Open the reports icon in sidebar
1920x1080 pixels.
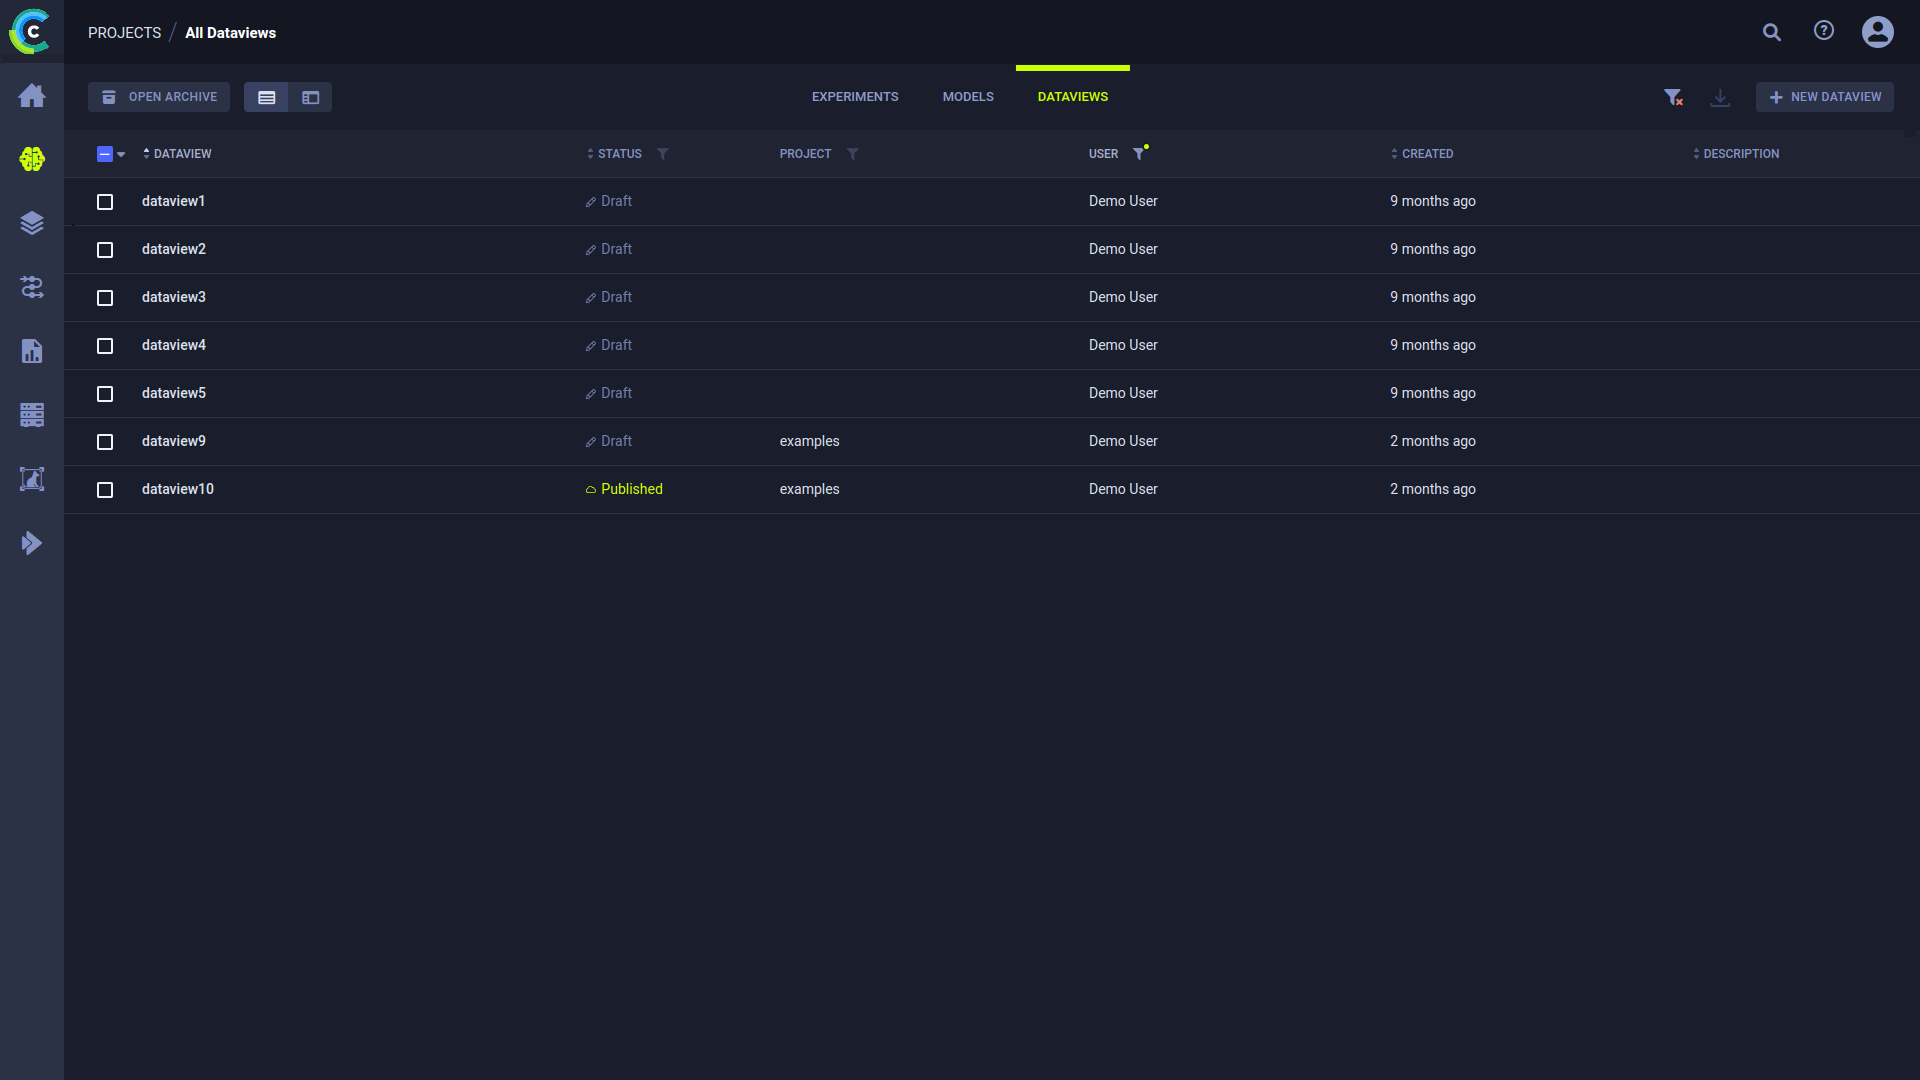click(x=32, y=351)
